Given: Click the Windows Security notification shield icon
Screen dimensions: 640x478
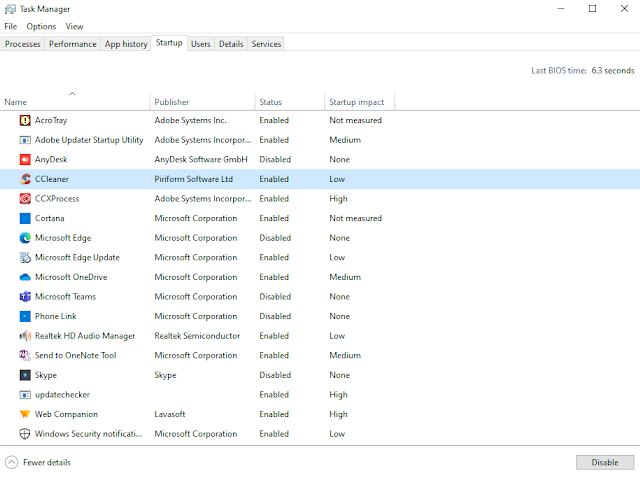Looking at the screenshot, I should pyautogui.click(x=25, y=434).
